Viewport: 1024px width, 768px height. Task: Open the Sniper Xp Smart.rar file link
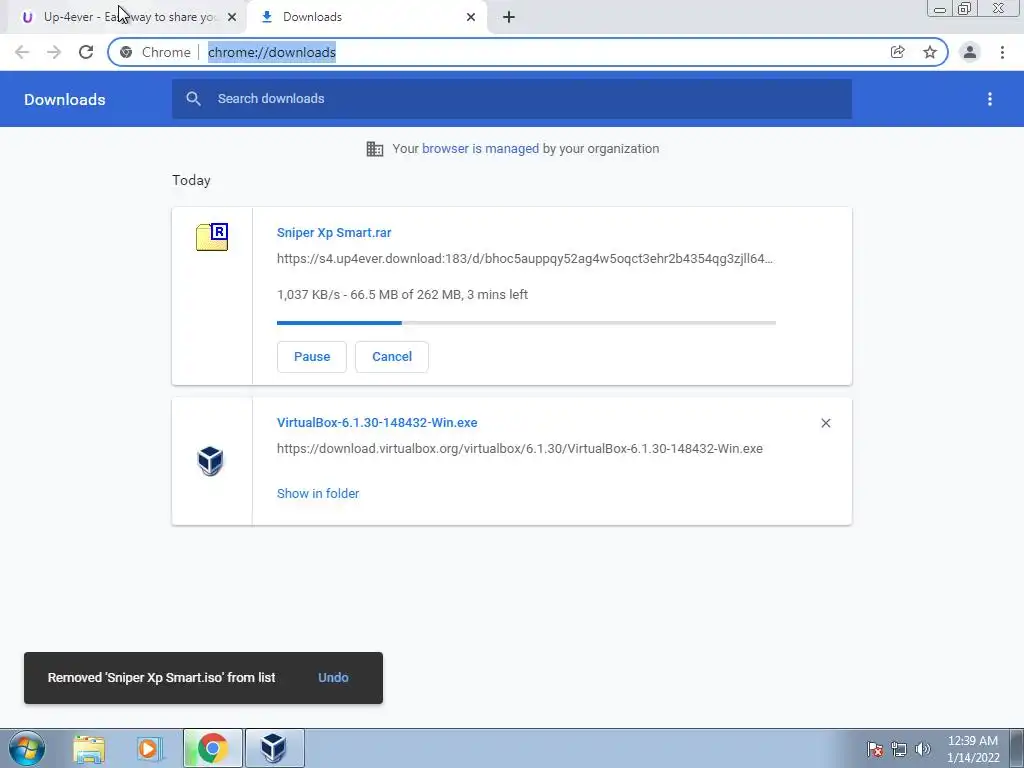[334, 232]
